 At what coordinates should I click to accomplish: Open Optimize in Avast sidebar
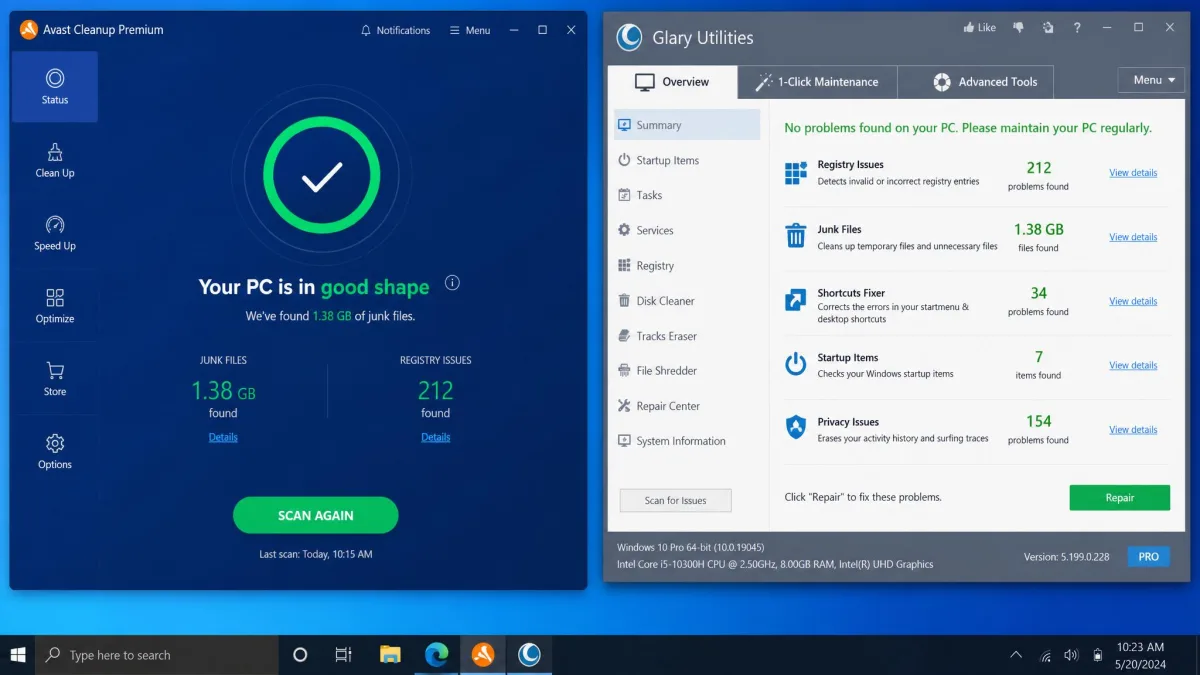tap(55, 306)
